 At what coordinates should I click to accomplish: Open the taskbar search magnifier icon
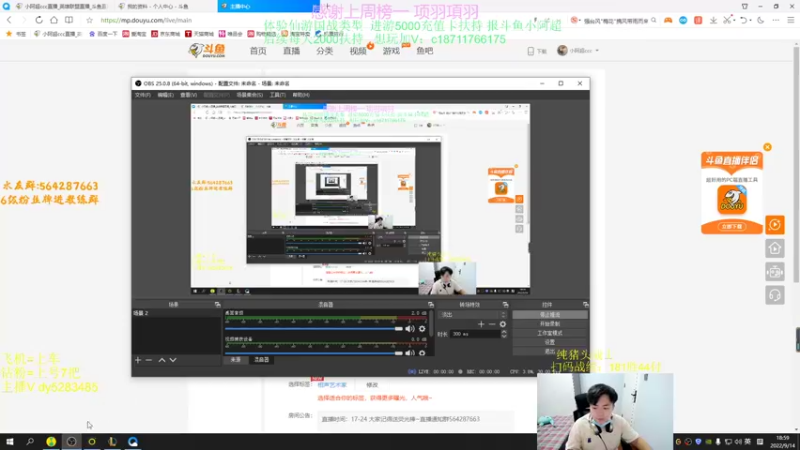[x=30, y=441]
